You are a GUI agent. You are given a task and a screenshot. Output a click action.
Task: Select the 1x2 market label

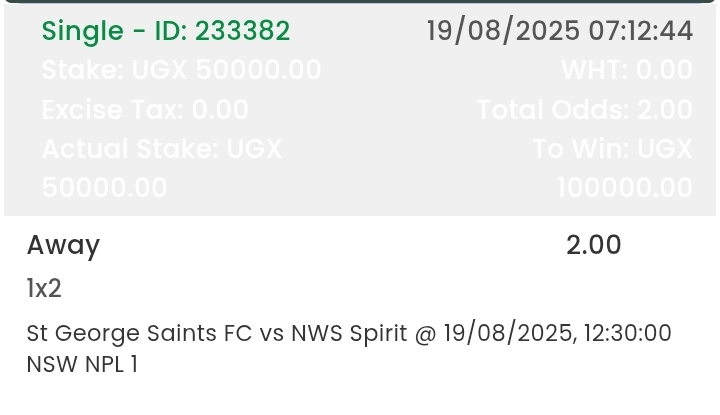pyautogui.click(x=44, y=289)
